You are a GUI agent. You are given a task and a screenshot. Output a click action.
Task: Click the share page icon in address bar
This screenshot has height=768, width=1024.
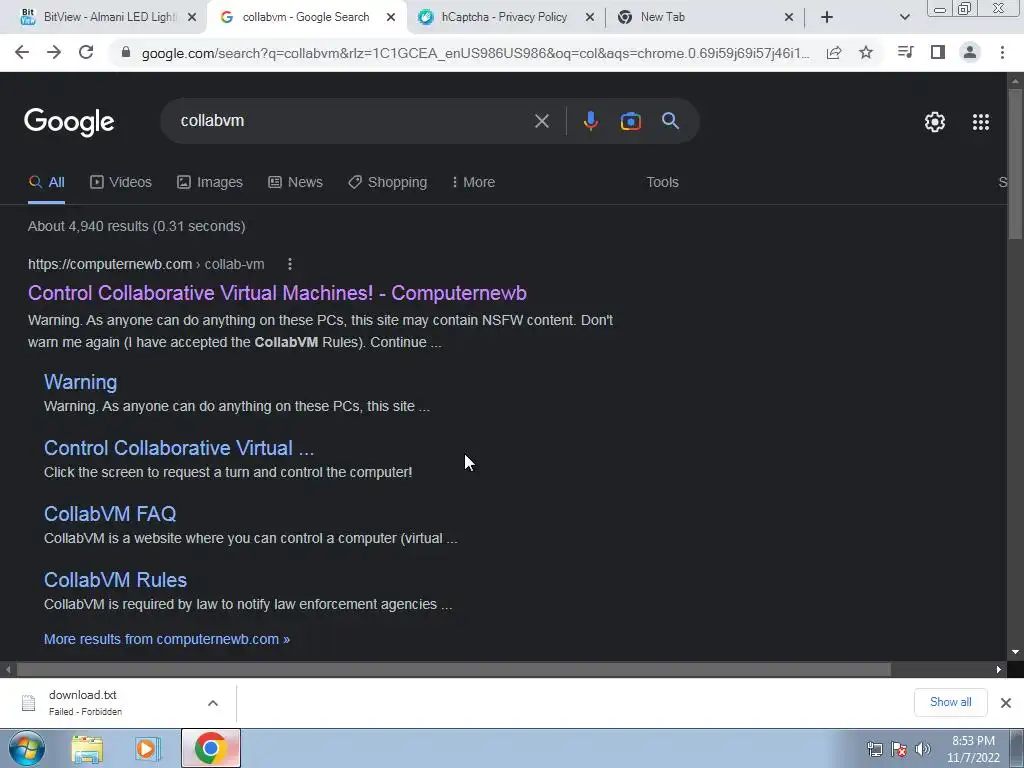click(x=833, y=53)
